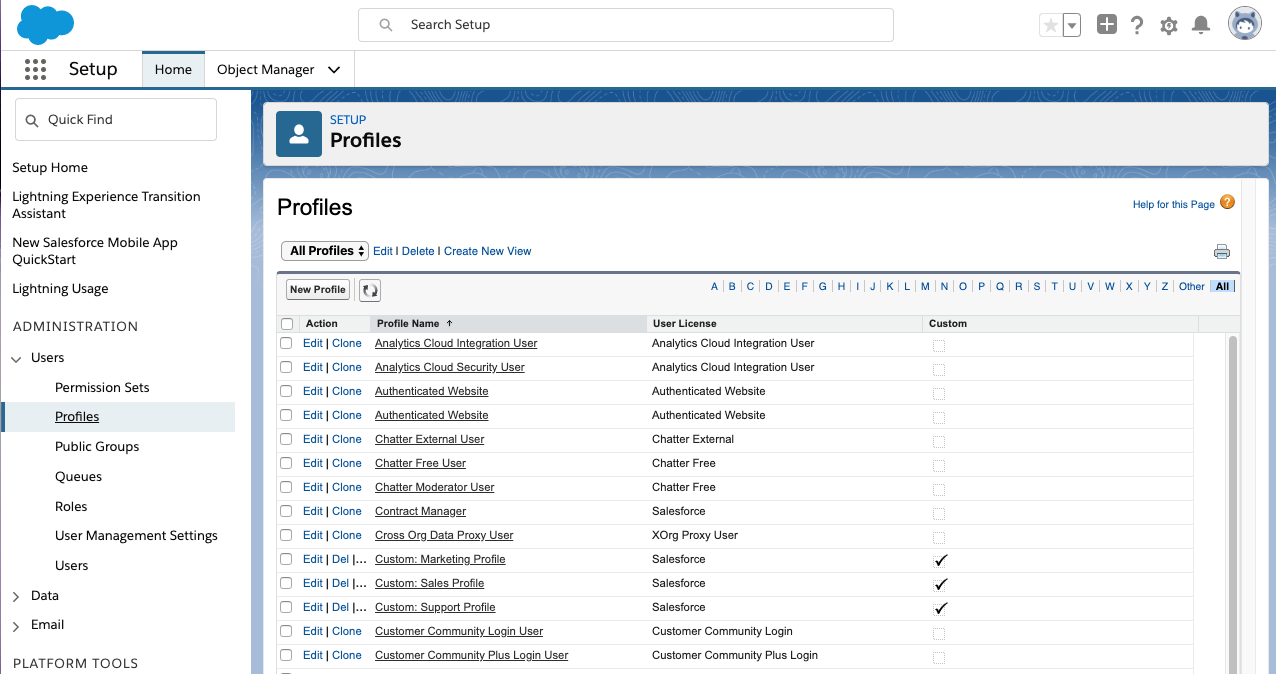Image resolution: width=1276 pixels, height=674 pixels.
Task: Click the Salesforce cloud logo
Action: tap(46, 24)
